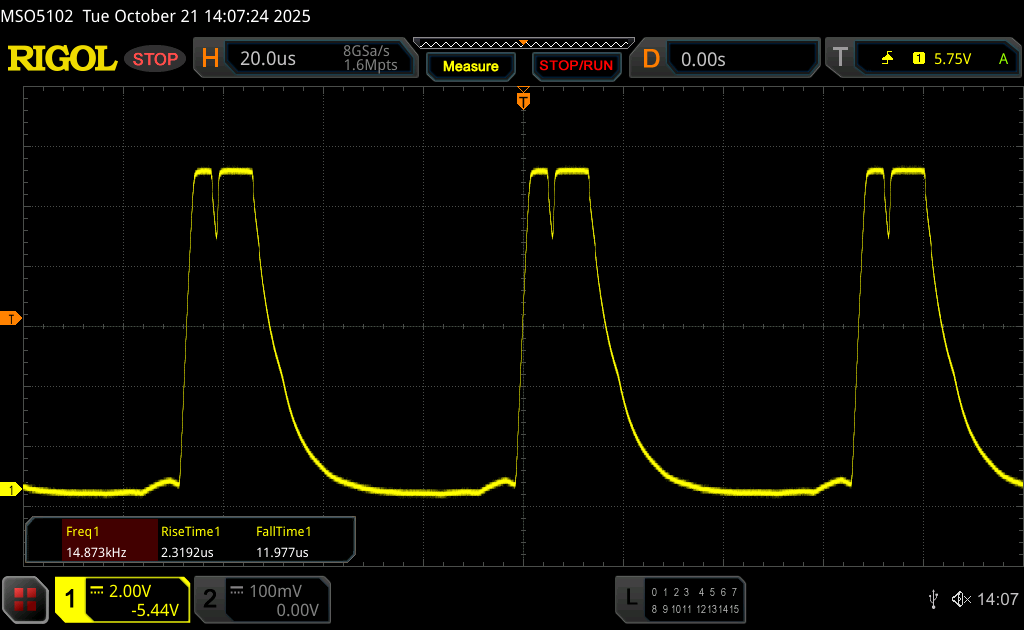The image size is (1024, 630).
Task: Select the channel 1 ground reference marker
Action: click(11, 489)
